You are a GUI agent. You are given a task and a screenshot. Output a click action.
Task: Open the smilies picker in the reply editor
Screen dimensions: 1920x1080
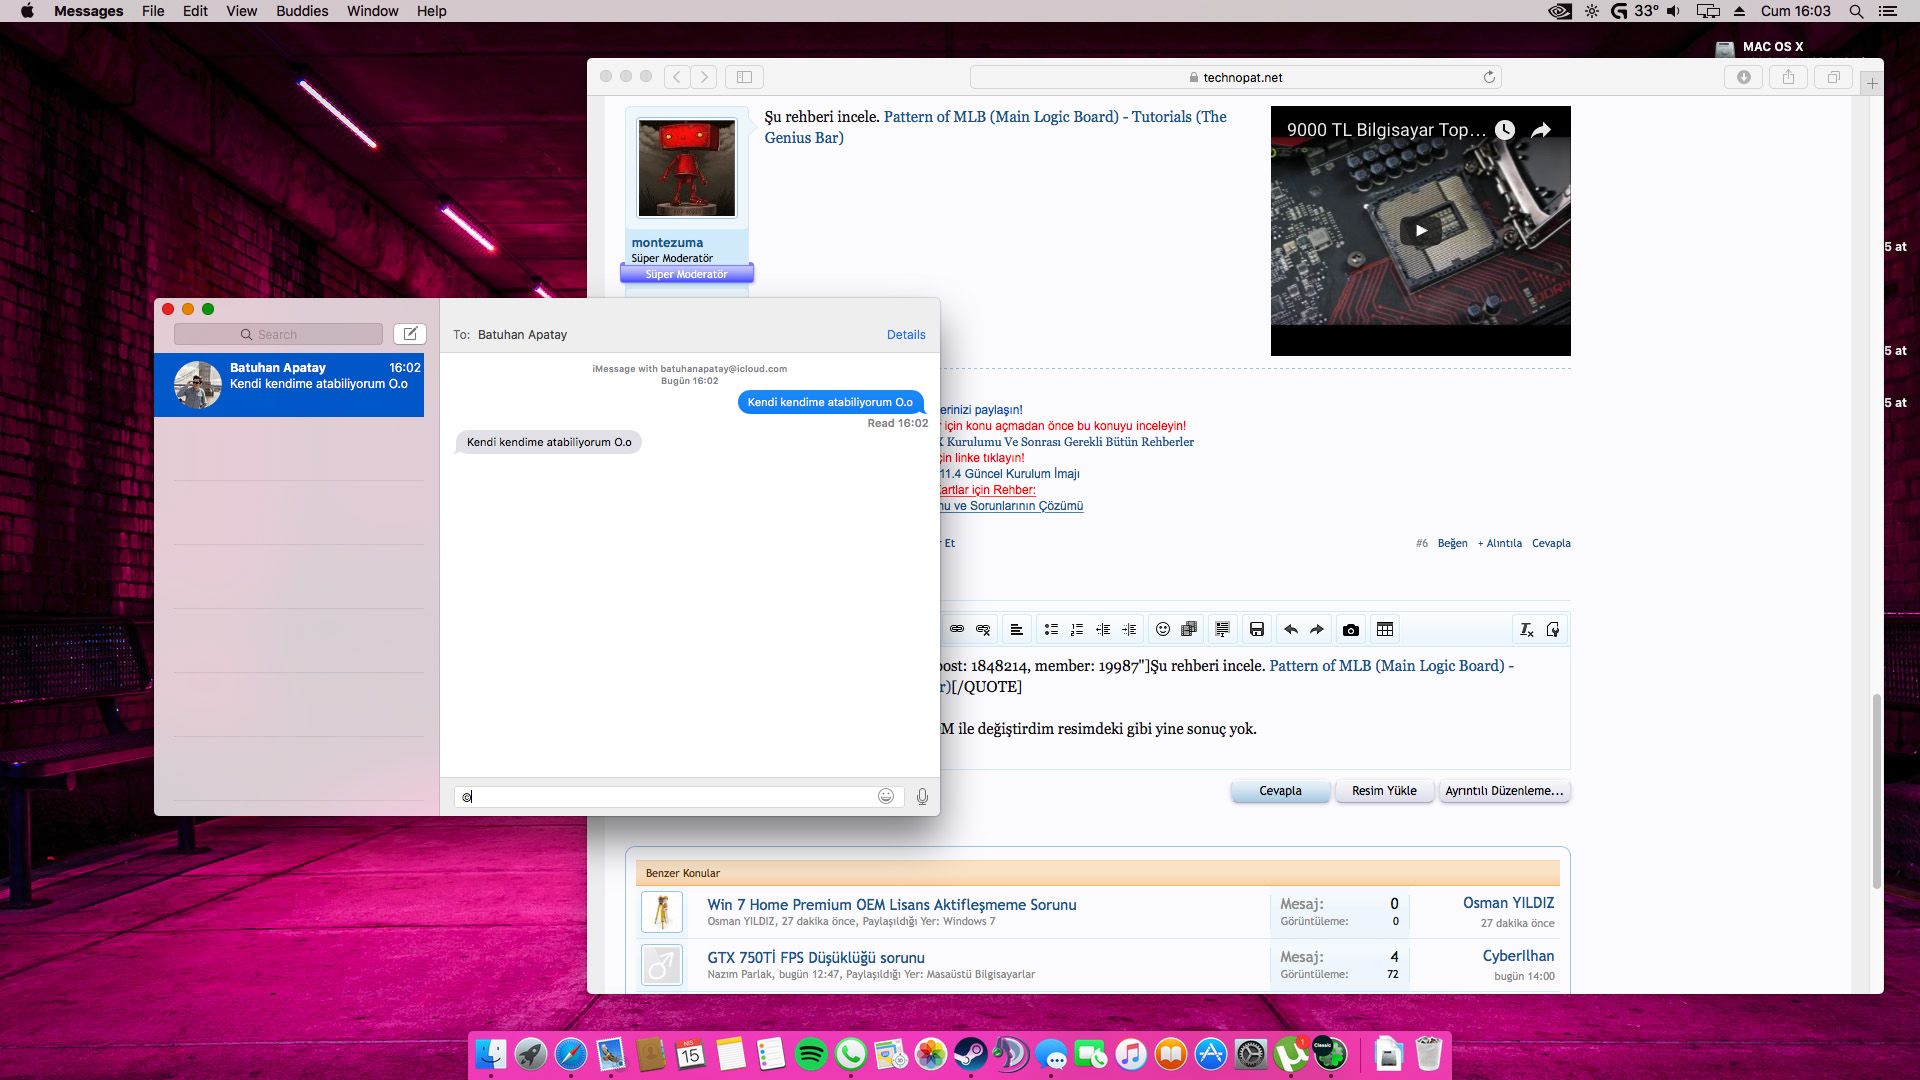[x=1163, y=630]
